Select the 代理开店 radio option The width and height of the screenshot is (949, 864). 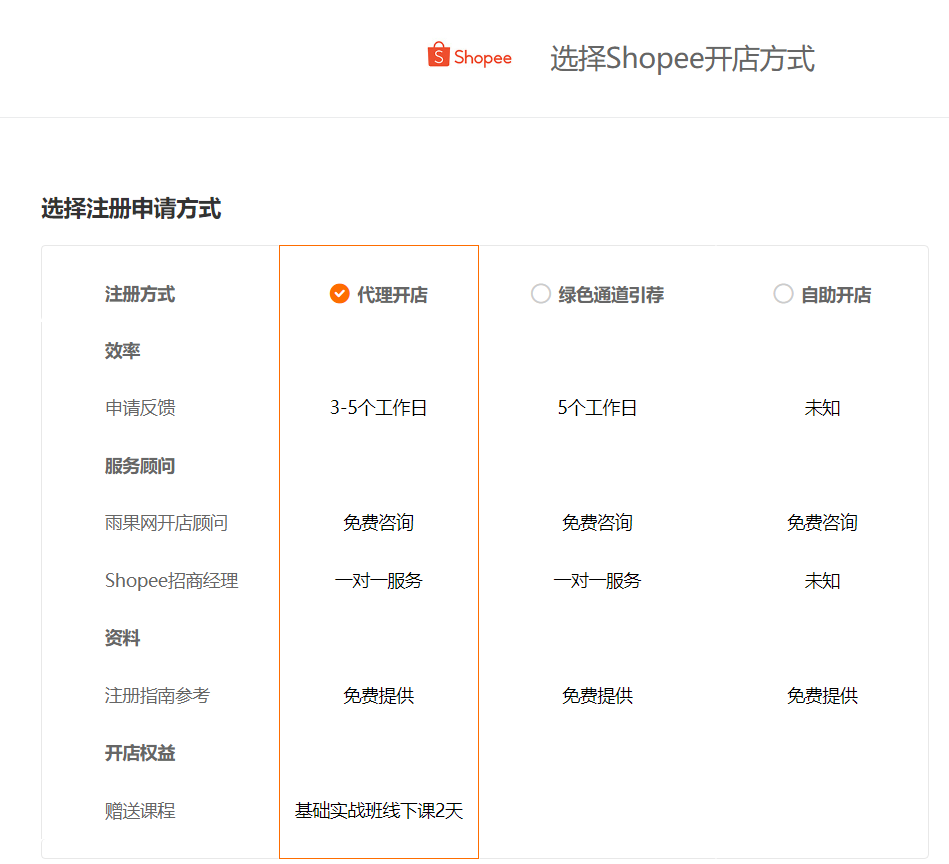339,294
